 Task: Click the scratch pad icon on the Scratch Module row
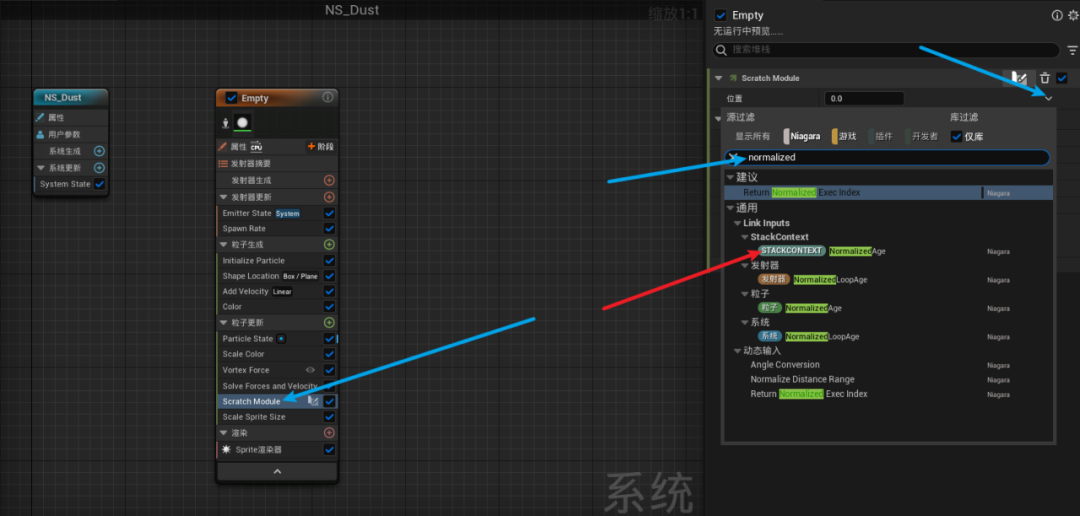313,401
